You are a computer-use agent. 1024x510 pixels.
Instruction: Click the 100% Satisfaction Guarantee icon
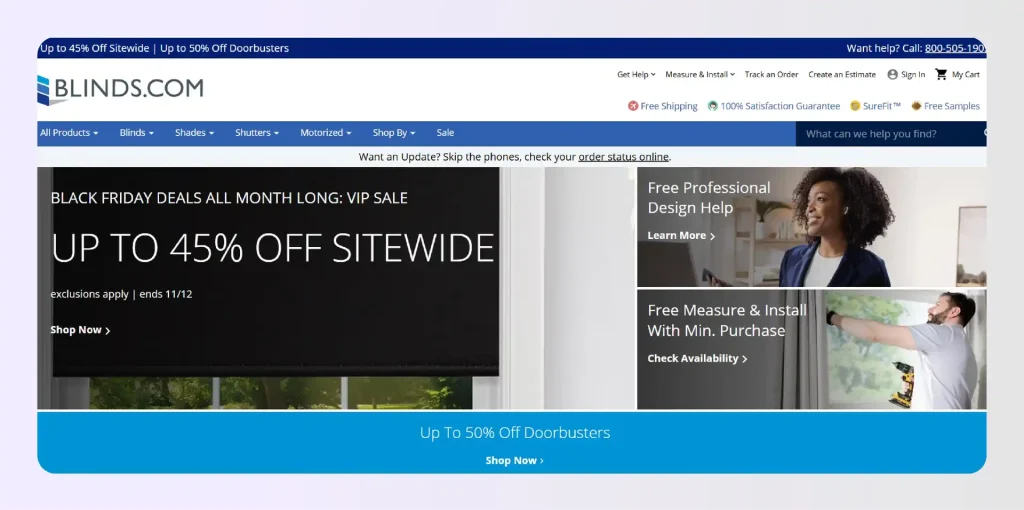(x=713, y=106)
